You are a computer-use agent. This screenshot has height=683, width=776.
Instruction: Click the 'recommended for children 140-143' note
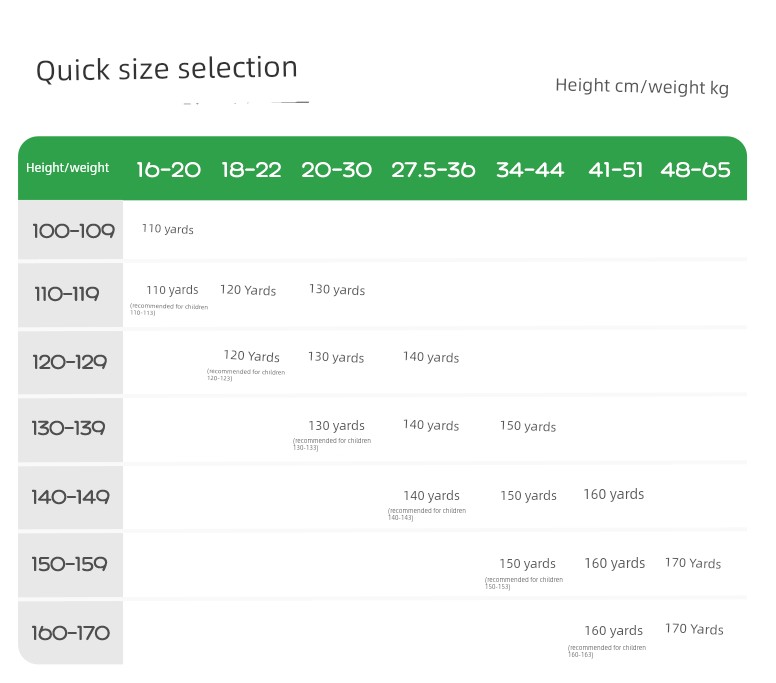pyautogui.click(x=427, y=514)
